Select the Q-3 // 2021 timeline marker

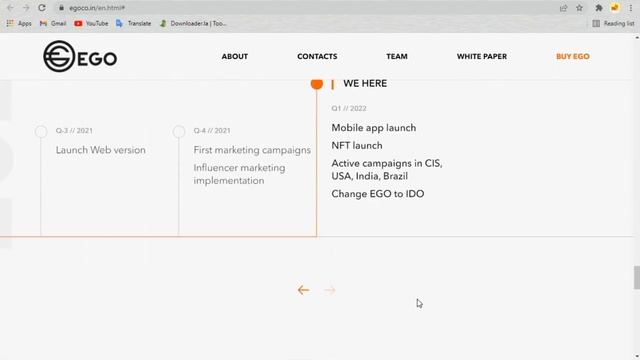point(41,131)
